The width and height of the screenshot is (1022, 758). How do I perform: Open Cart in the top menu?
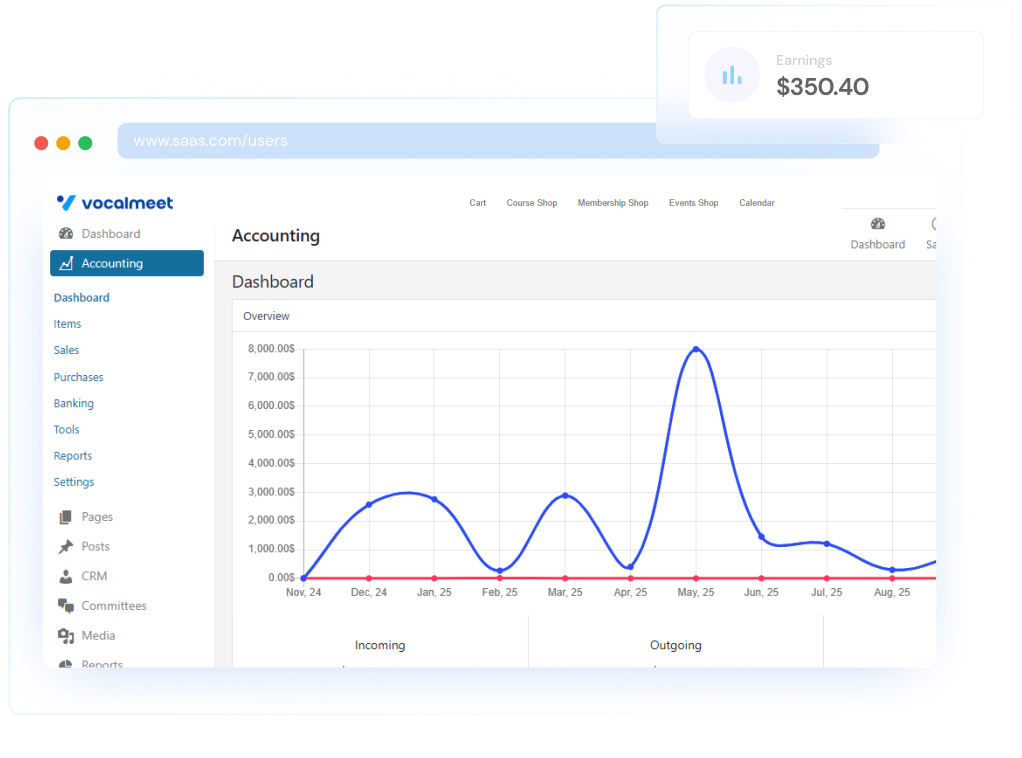[478, 203]
